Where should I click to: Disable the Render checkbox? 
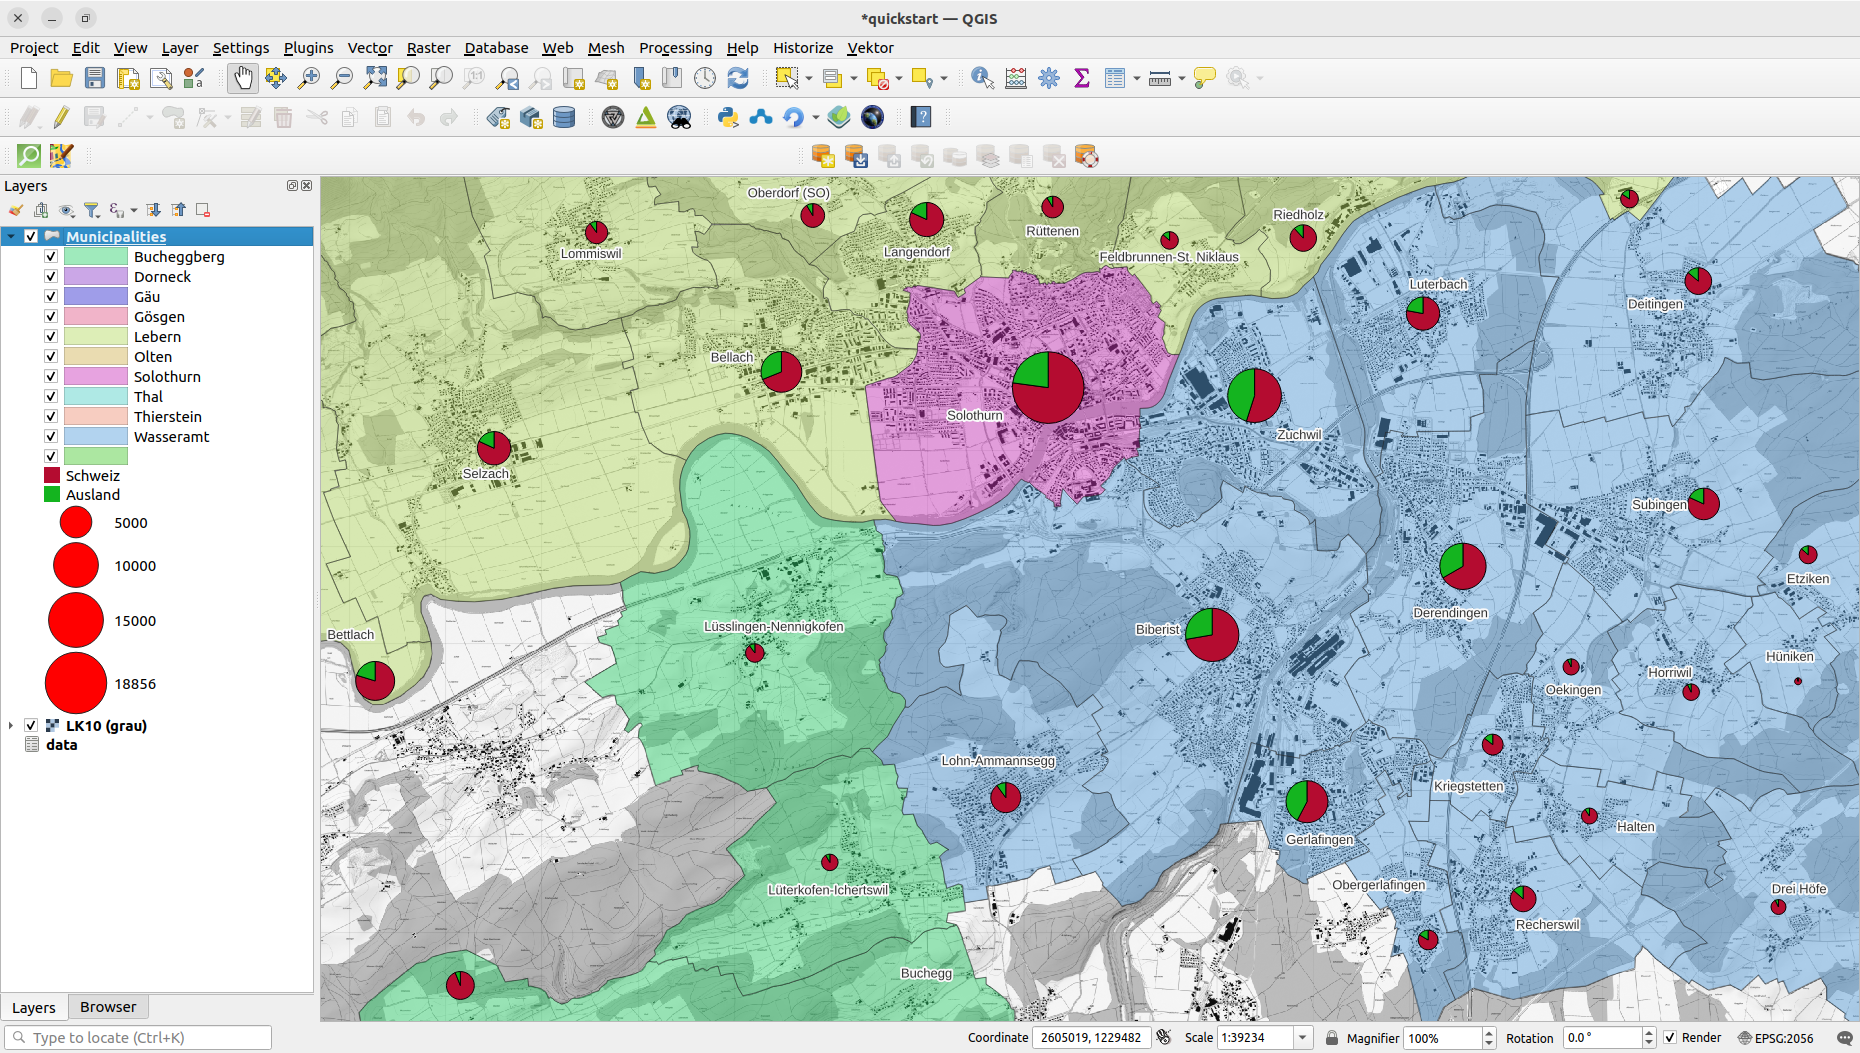(x=1670, y=1038)
